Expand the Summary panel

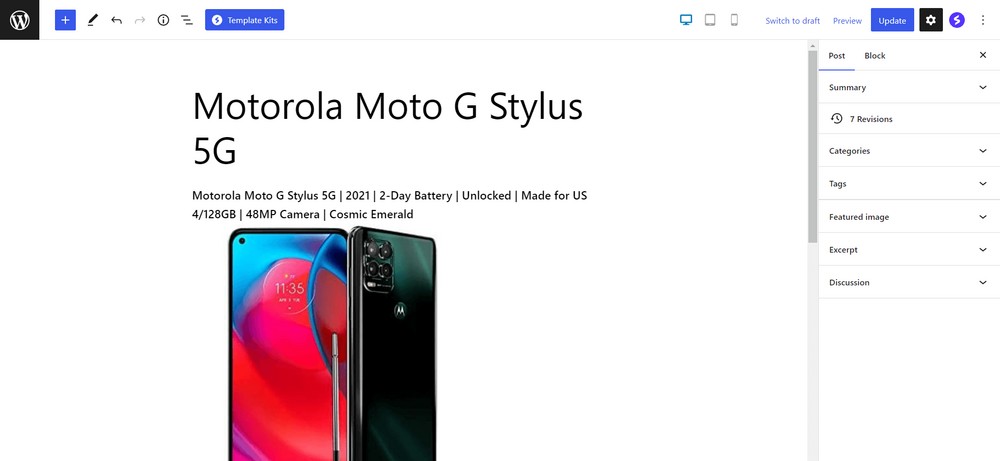[909, 87]
